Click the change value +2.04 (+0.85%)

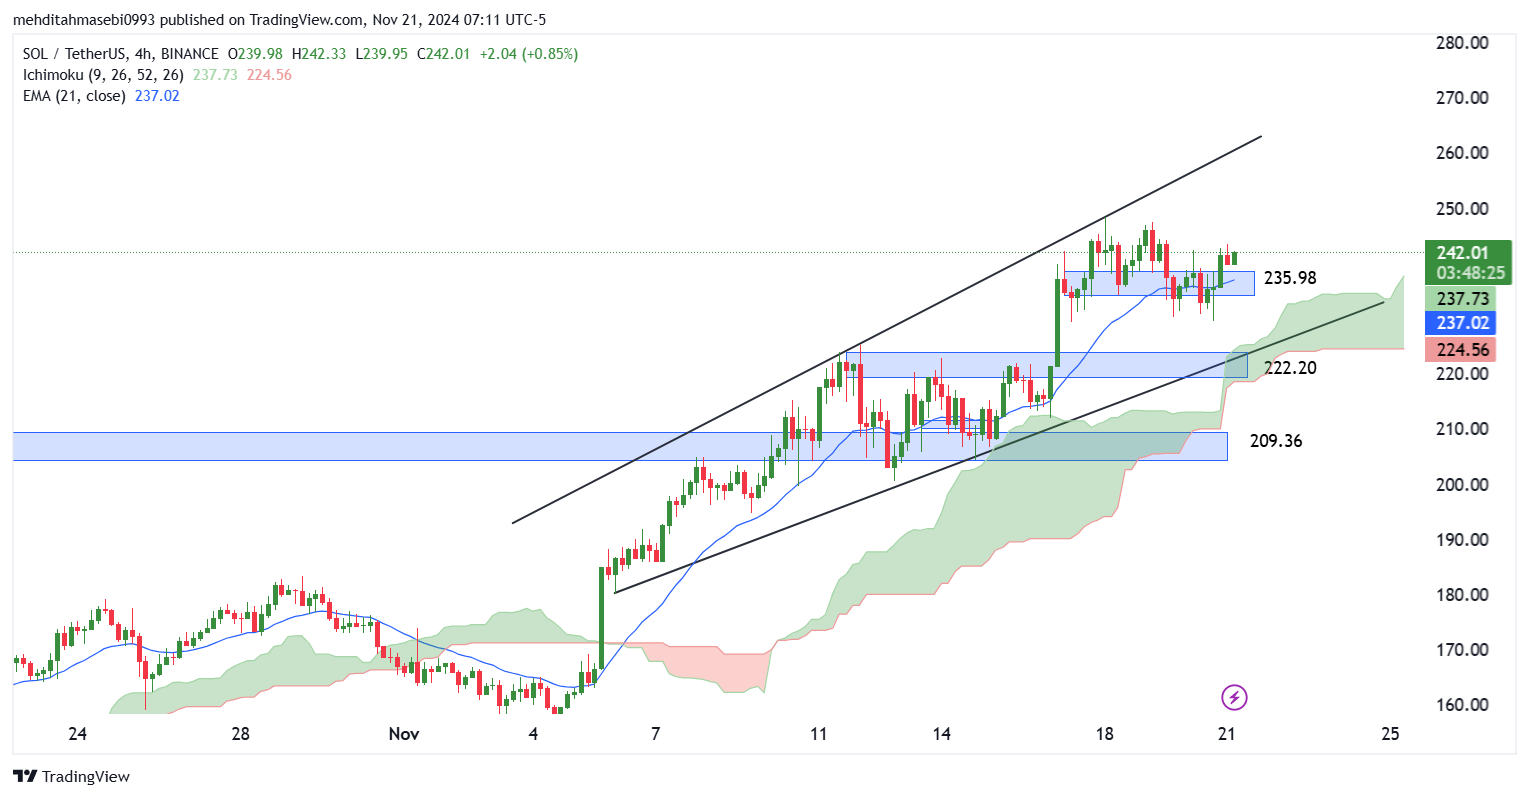[528, 54]
